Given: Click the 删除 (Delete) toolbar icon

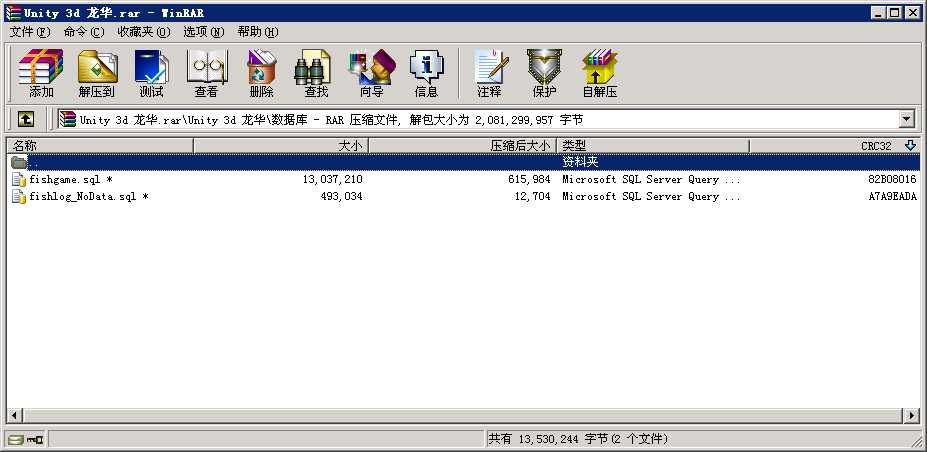Looking at the screenshot, I should pos(261,73).
